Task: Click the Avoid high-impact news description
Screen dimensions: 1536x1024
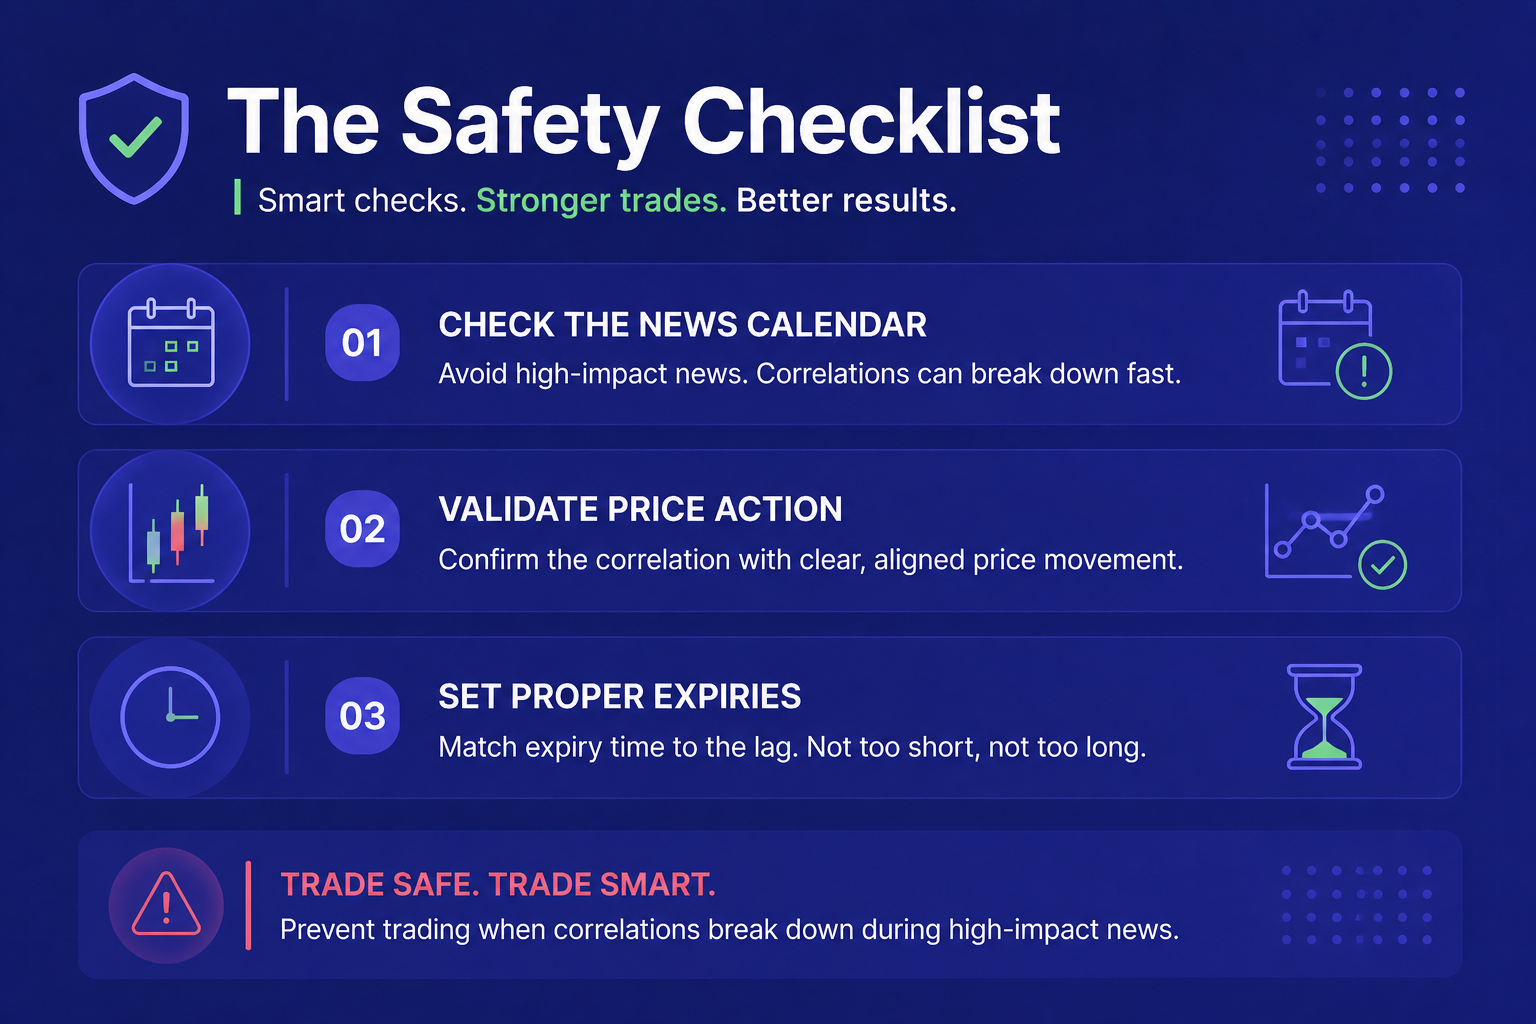Action: (810, 374)
